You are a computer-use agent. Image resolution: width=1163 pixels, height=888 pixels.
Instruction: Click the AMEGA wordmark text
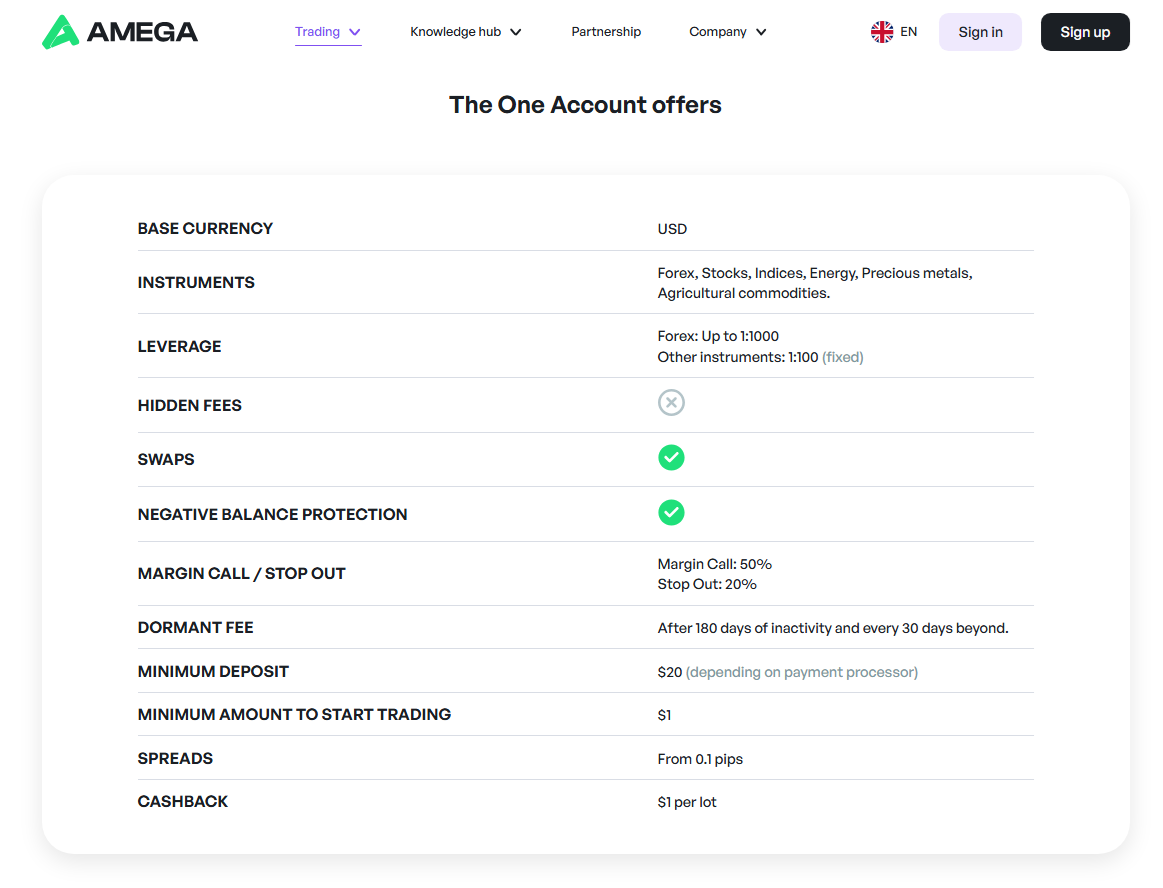coord(142,32)
